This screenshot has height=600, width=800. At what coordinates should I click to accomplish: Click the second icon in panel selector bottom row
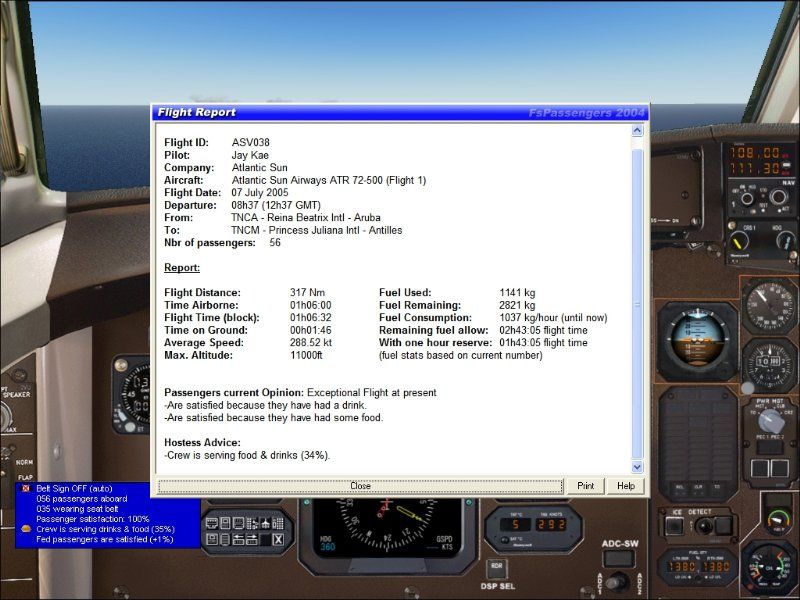pyautogui.click(x=225, y=539)
